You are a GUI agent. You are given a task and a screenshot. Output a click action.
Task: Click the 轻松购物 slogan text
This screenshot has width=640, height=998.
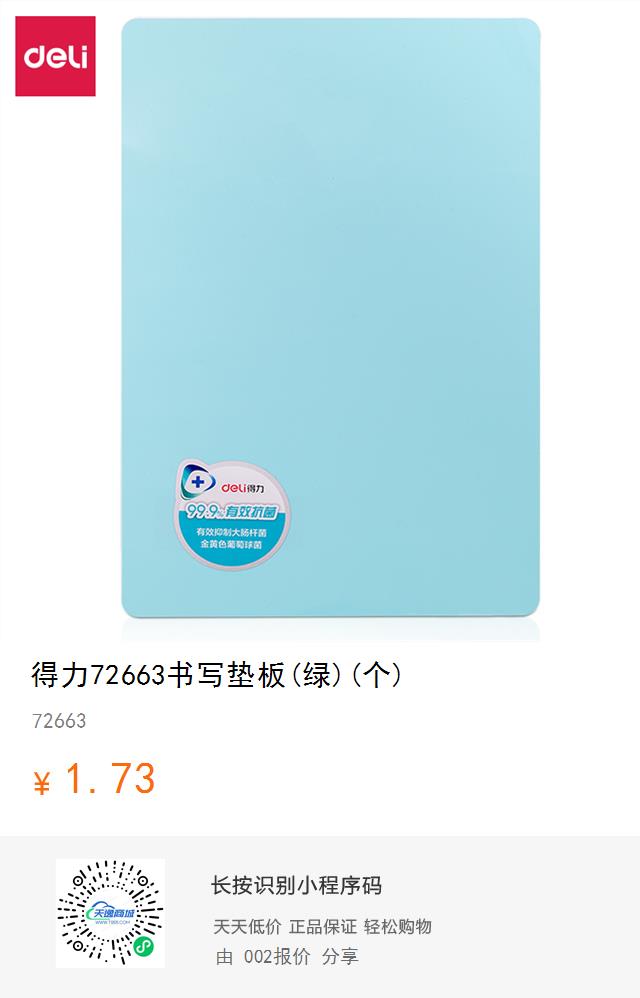(398, 926)
